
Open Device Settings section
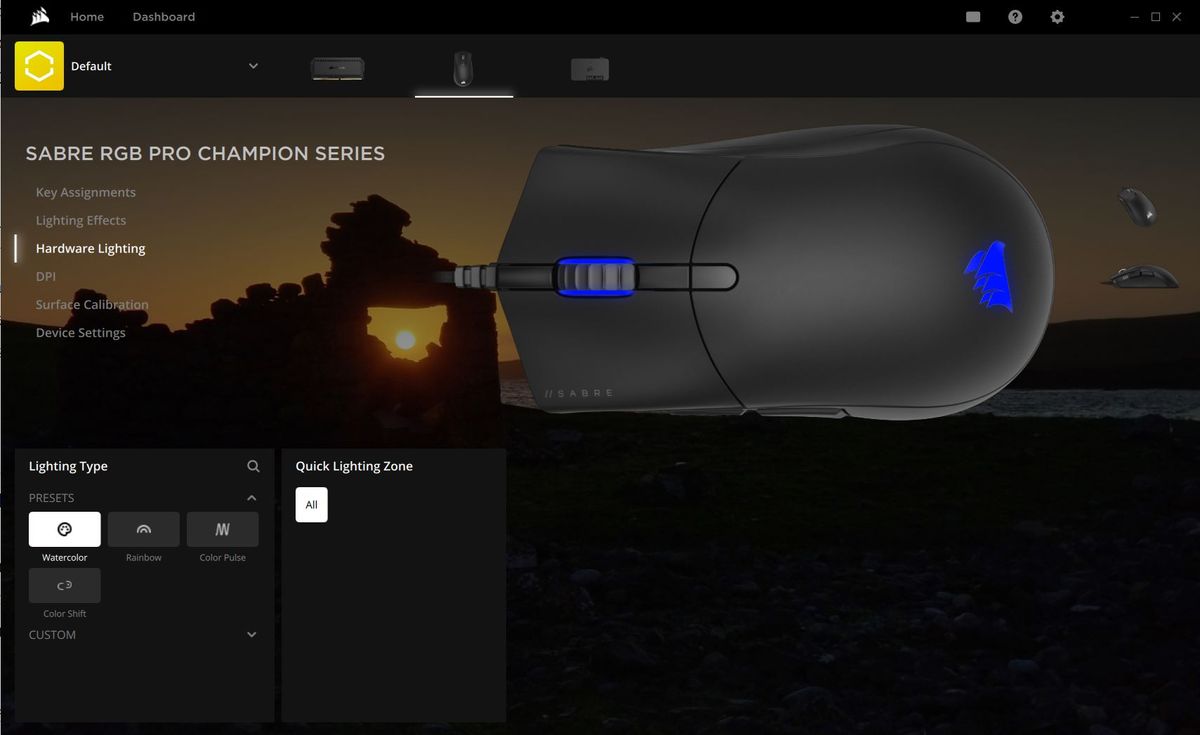[81, 332]
